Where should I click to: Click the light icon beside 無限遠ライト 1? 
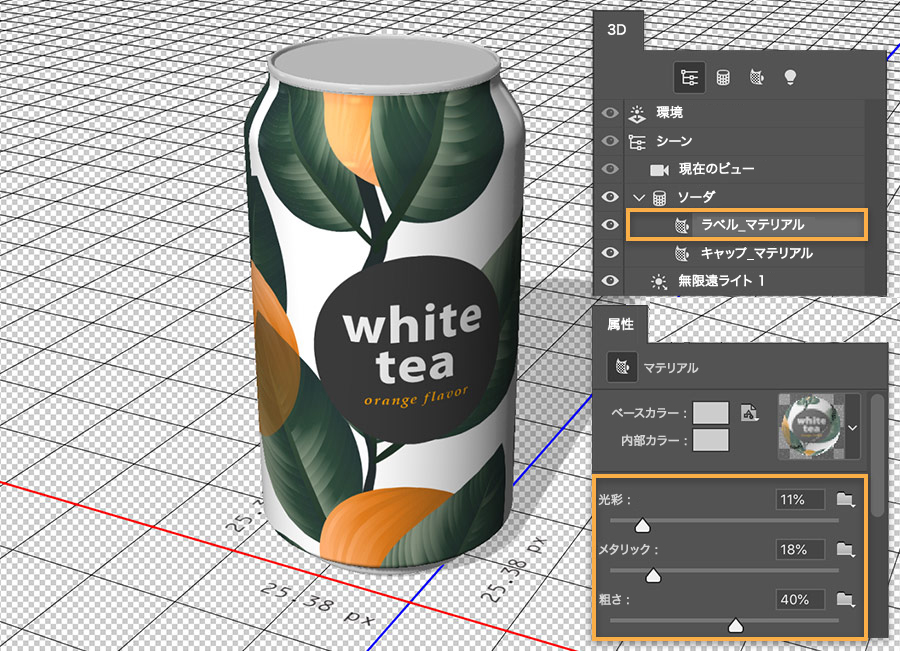click(659, 281)
